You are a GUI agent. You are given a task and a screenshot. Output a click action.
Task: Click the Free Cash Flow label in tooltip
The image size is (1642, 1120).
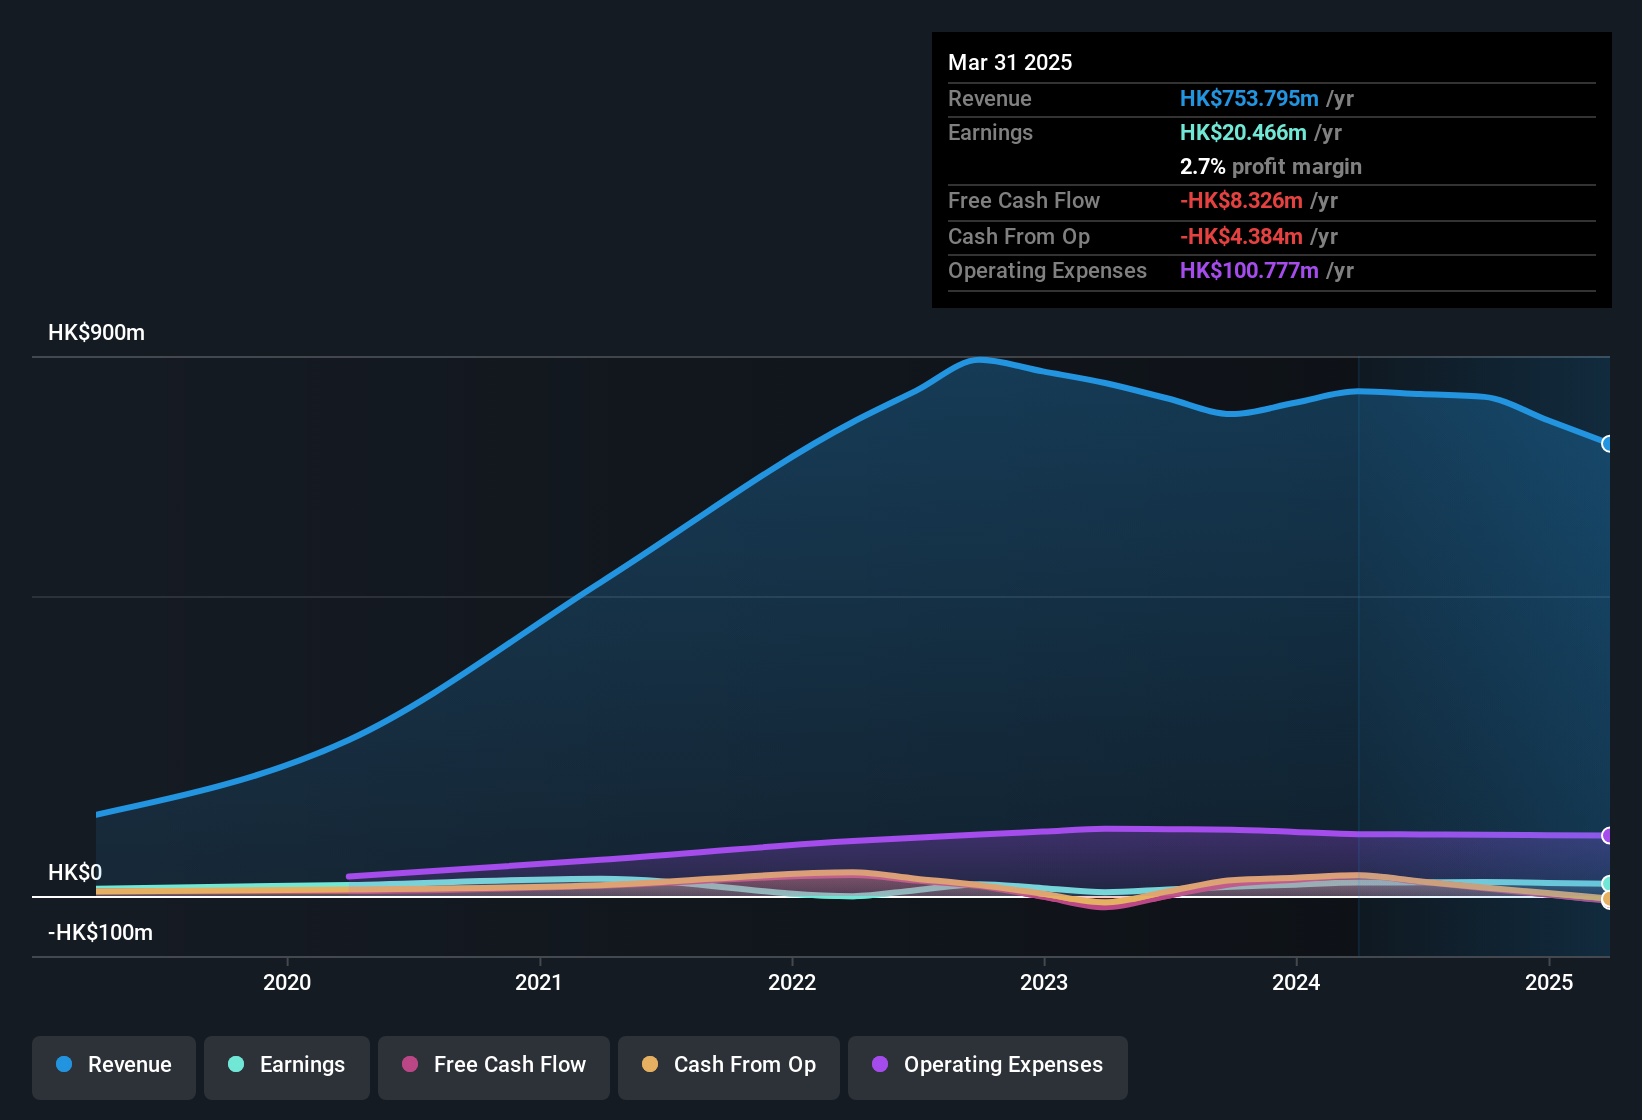(x=1024, y=200)
